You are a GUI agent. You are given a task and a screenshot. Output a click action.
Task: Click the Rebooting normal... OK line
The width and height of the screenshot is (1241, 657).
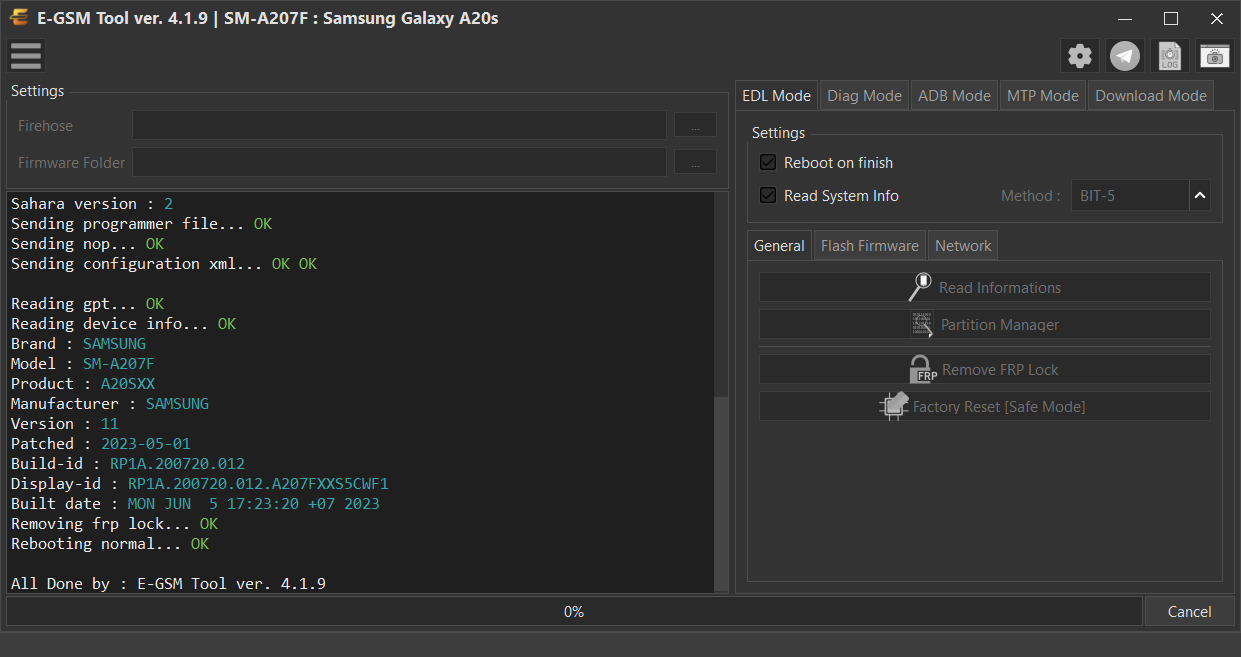pyautogui.click(x=110, y=544)
